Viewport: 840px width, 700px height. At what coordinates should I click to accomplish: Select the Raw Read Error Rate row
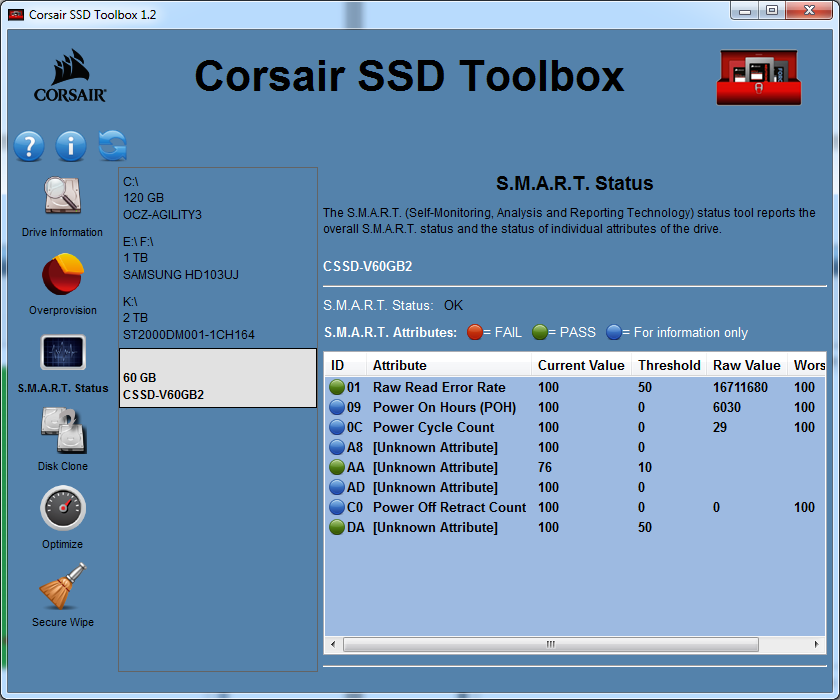point(439,387)
